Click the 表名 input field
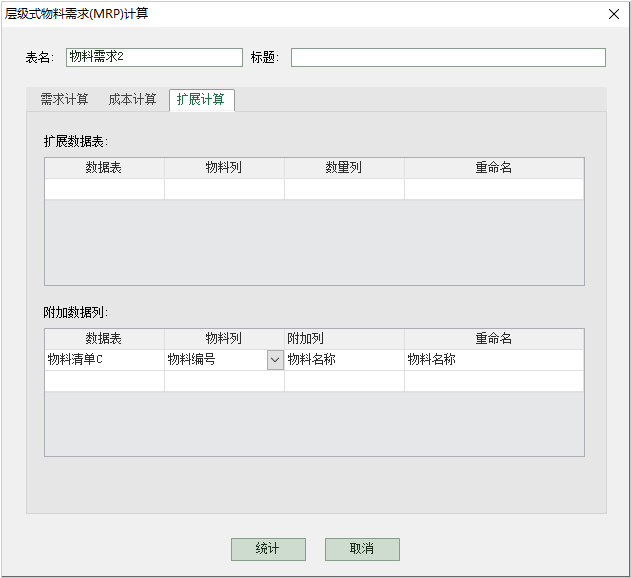 154,58
